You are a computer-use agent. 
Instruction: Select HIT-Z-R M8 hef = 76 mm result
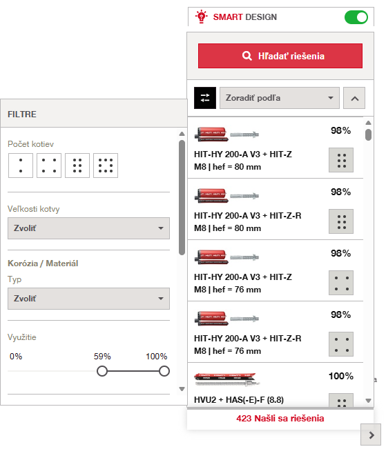(x=275, y=332)
